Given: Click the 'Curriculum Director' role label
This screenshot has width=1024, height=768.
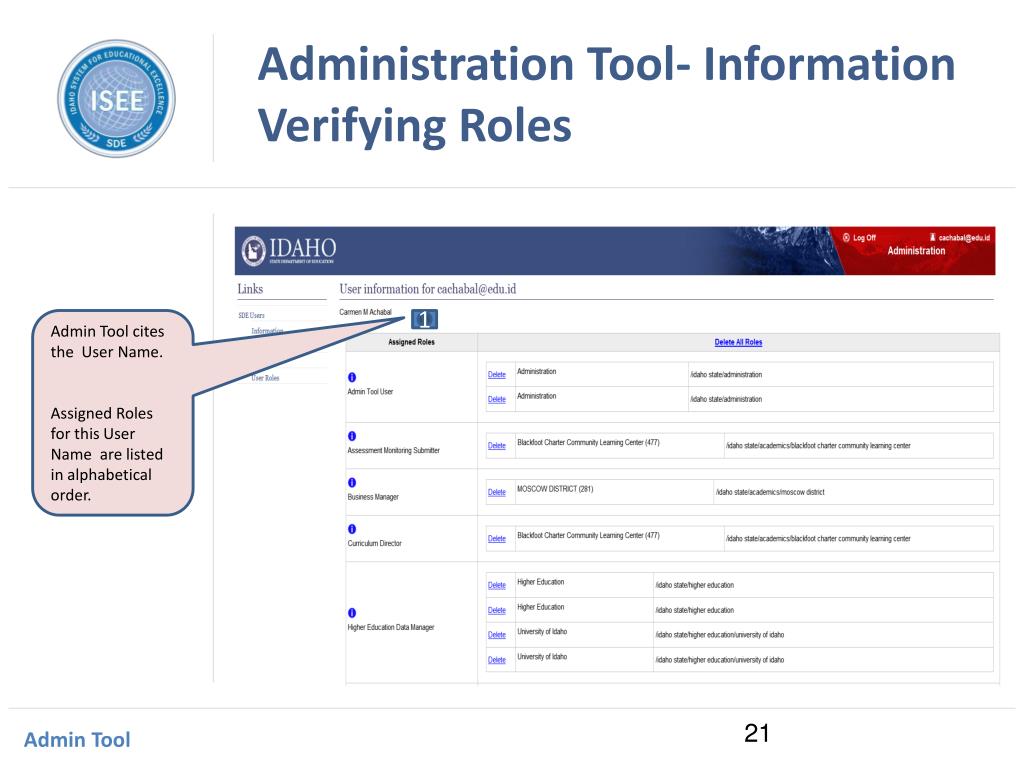Looking at the screenshot, I should coord(374,543).
